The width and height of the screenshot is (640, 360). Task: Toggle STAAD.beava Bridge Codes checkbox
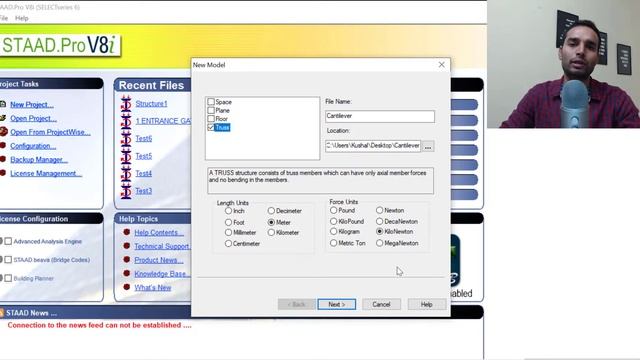8,260
